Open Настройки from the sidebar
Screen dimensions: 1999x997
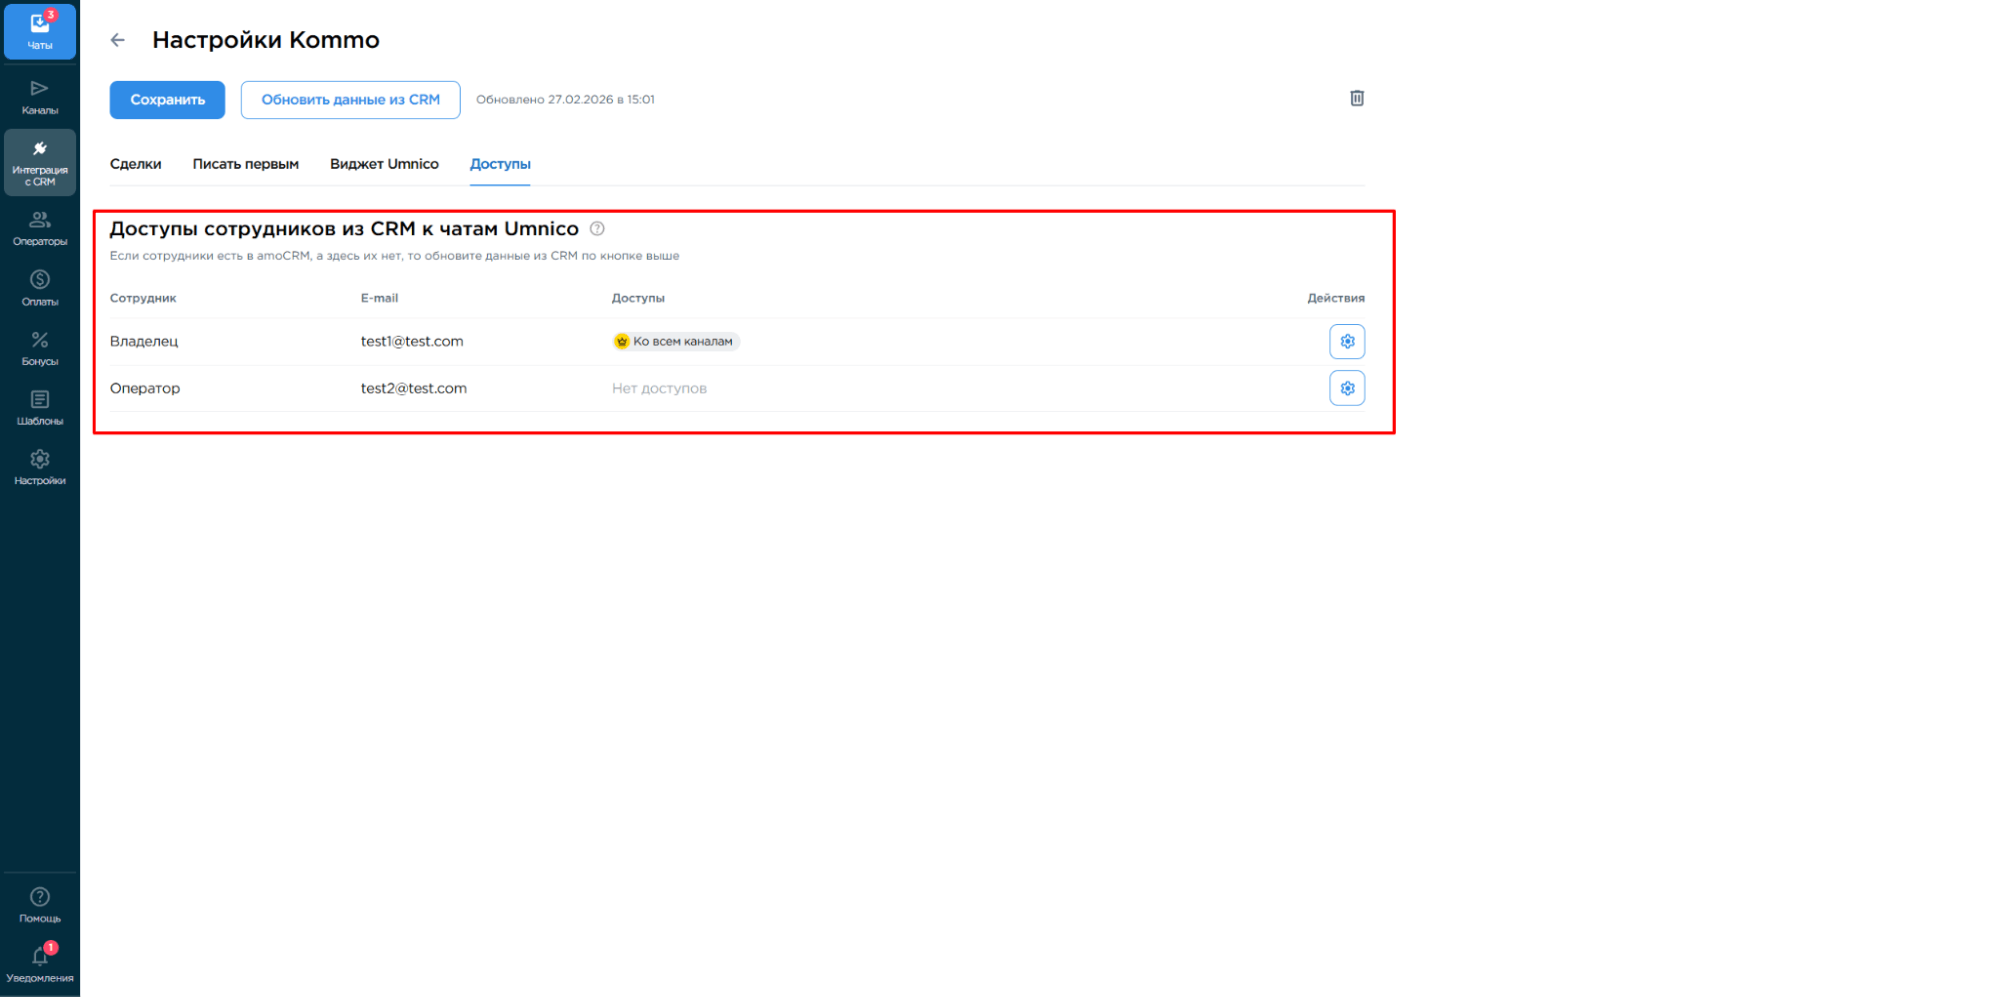pos(40,465)
